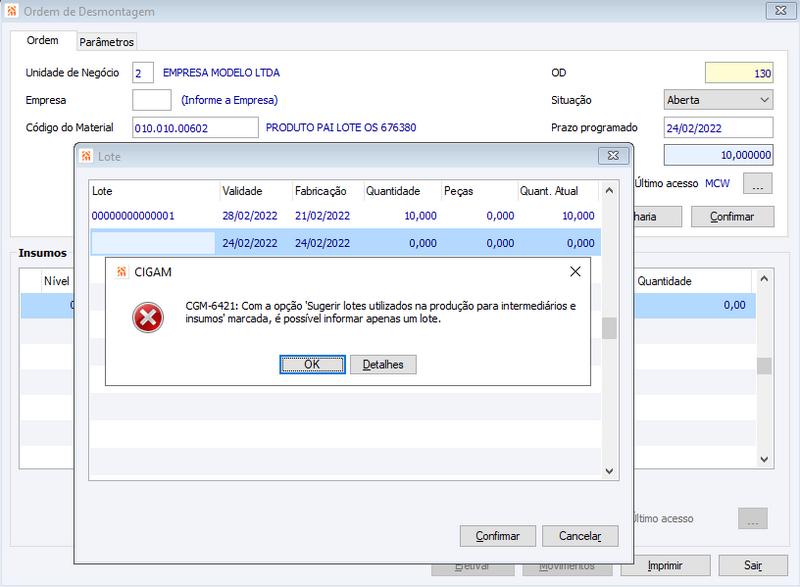Click the EMPRESA MODELO LTDA text
Viewport: 800px width, 587px height.
coord(221,73)
